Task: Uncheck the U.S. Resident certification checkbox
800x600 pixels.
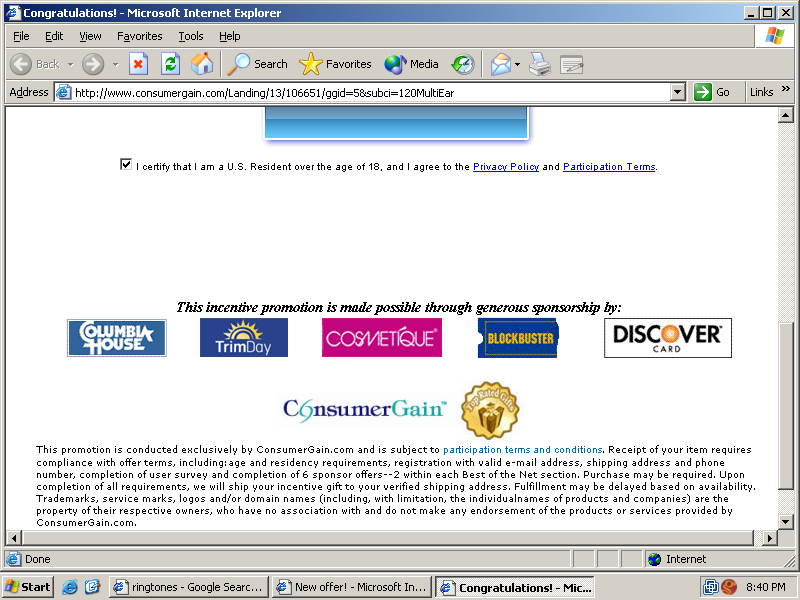Action: coord(126,164)
